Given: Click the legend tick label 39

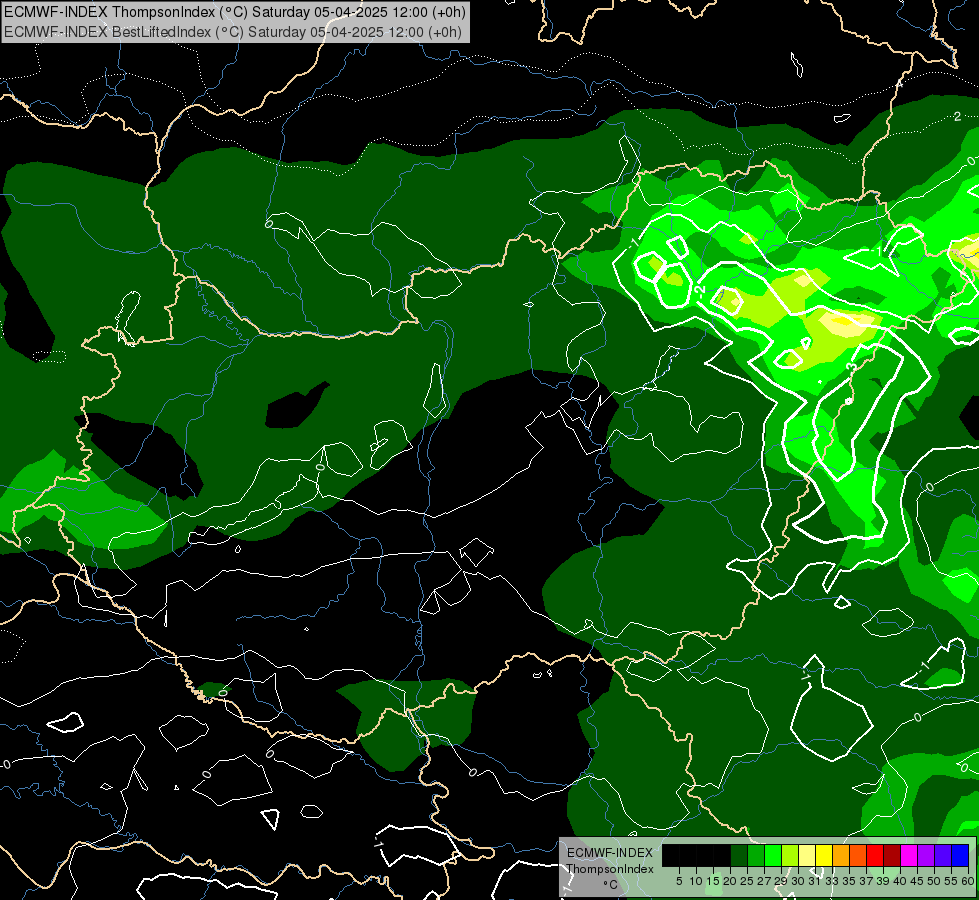Looking at the screenshot, I should click(883, 881).
